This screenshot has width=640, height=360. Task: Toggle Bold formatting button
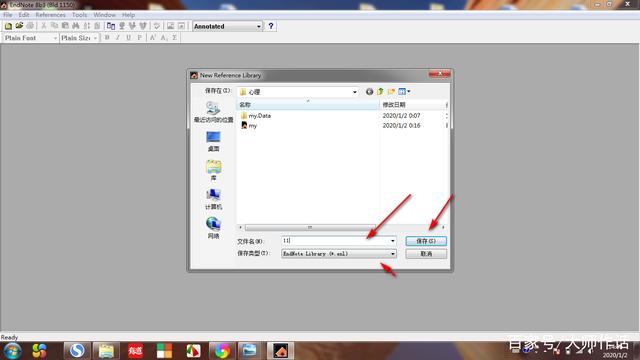coord(107,38)
